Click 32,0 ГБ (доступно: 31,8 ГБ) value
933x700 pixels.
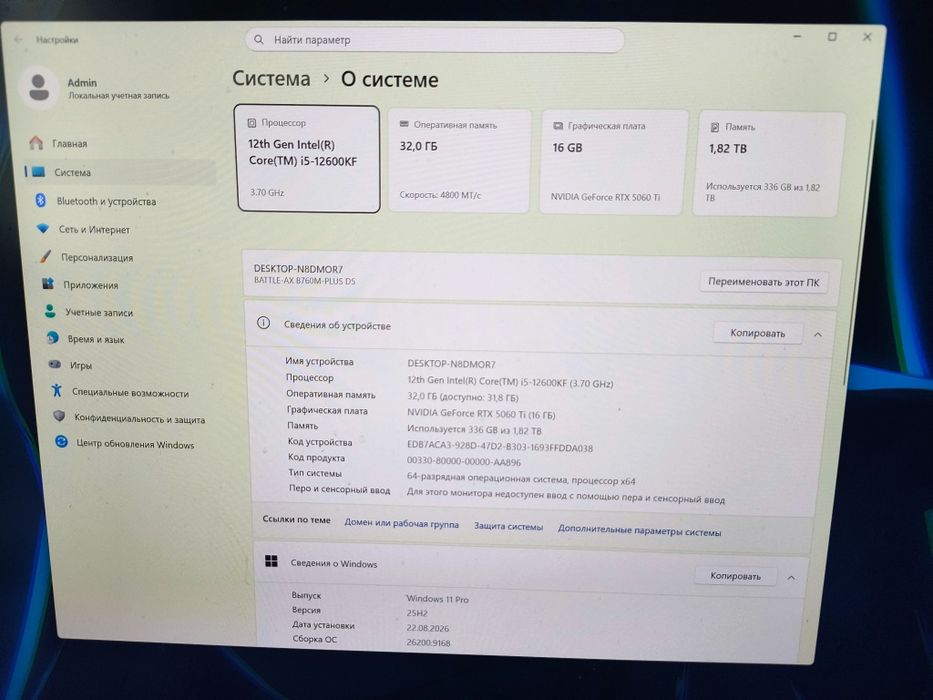[x=463, y=396]
